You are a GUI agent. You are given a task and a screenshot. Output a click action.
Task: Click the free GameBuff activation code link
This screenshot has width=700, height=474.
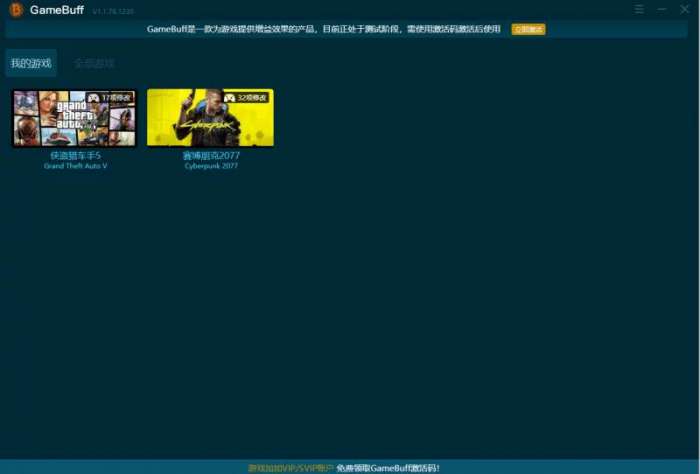[388, 468]
